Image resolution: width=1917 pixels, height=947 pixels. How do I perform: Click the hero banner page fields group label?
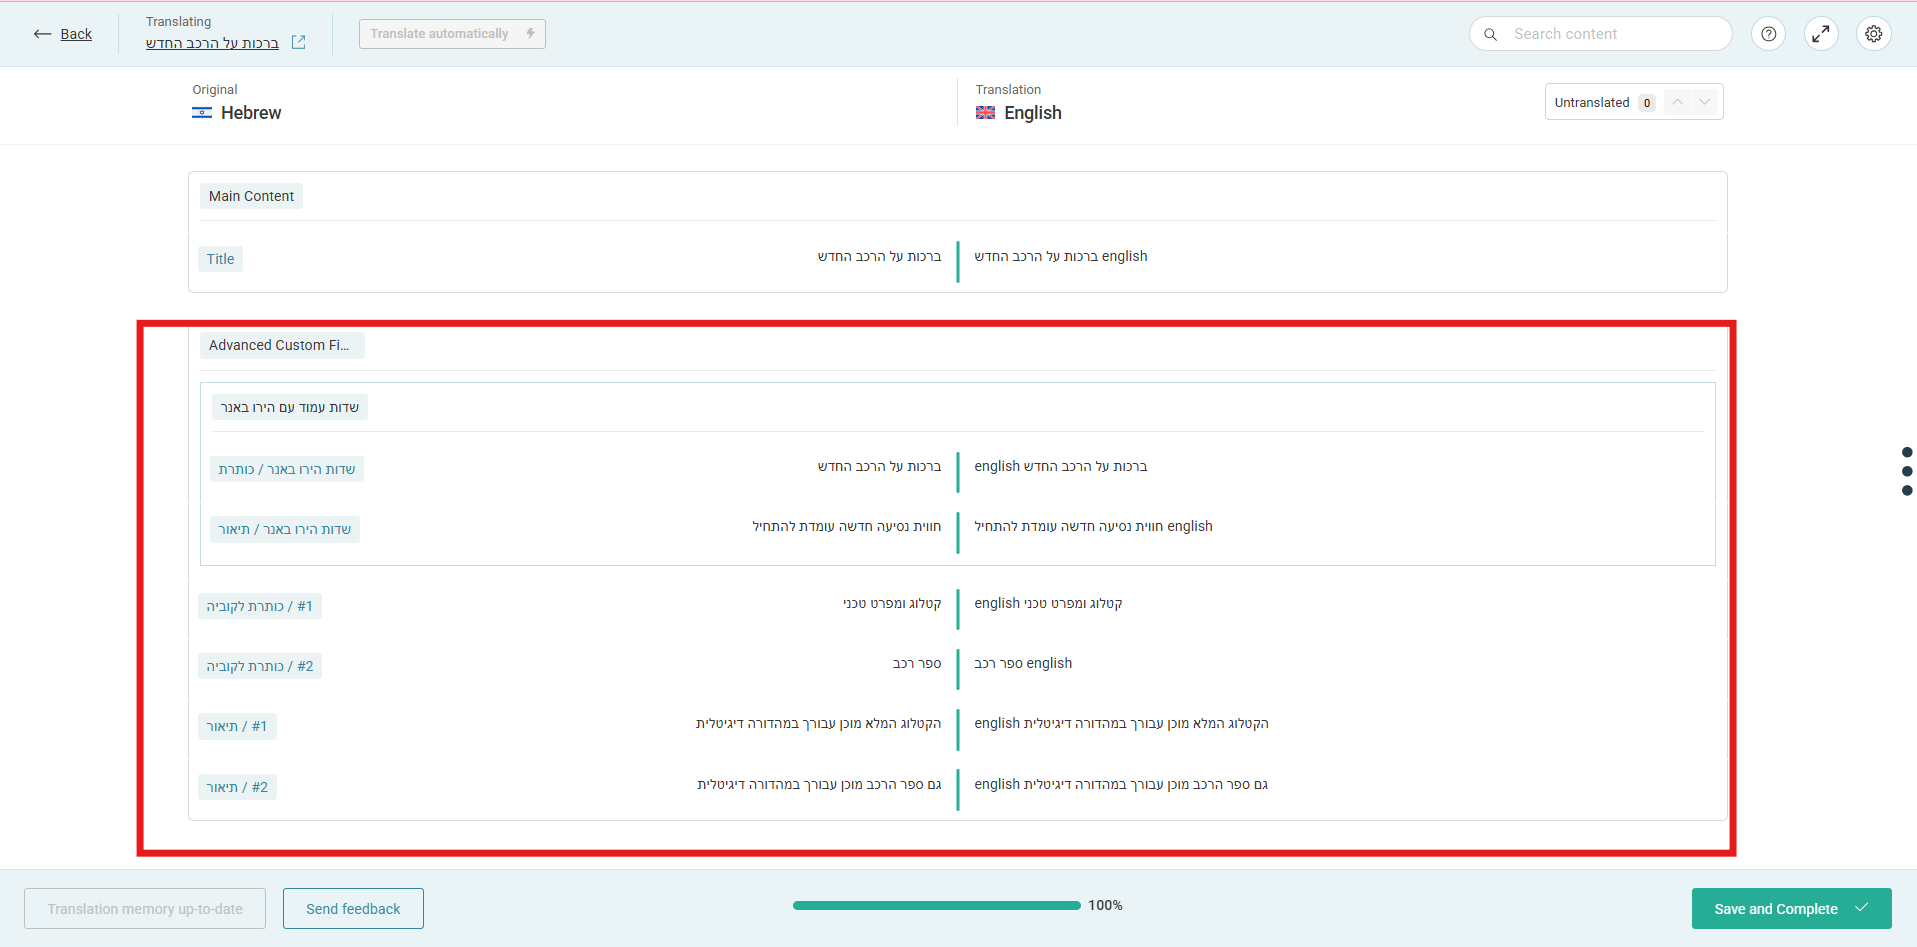coord(289,407)
